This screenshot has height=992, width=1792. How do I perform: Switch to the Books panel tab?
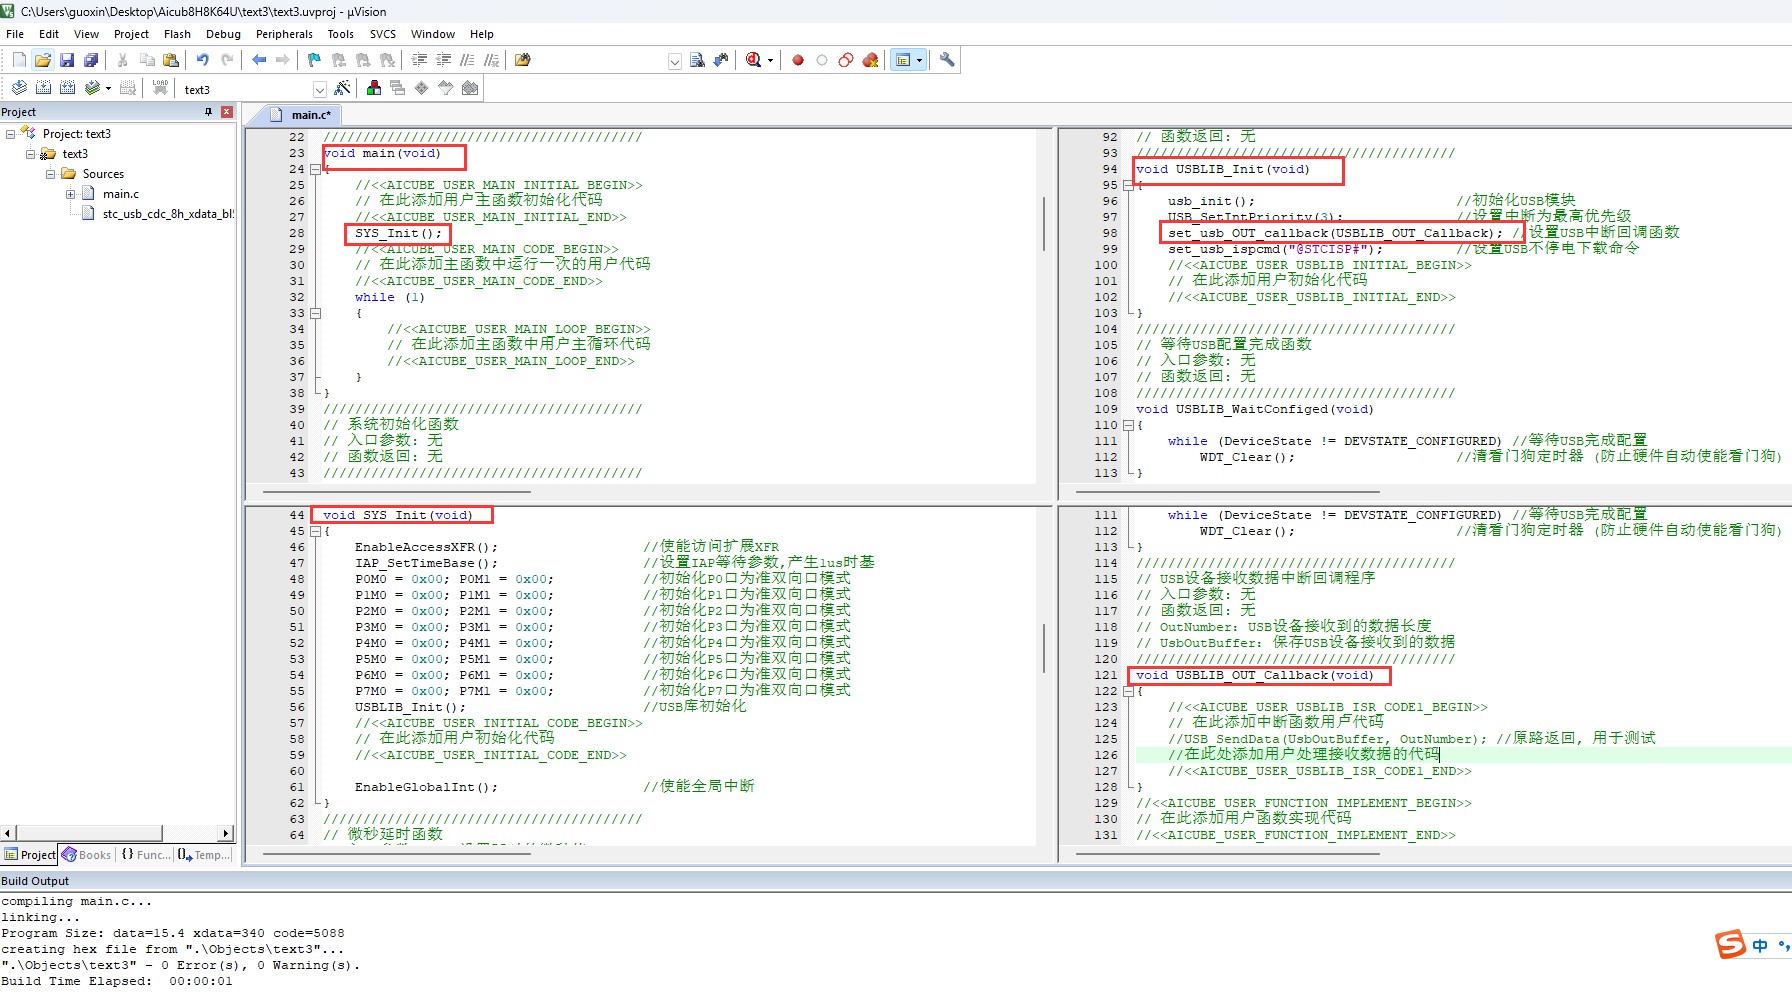click(x=87, y=855)
